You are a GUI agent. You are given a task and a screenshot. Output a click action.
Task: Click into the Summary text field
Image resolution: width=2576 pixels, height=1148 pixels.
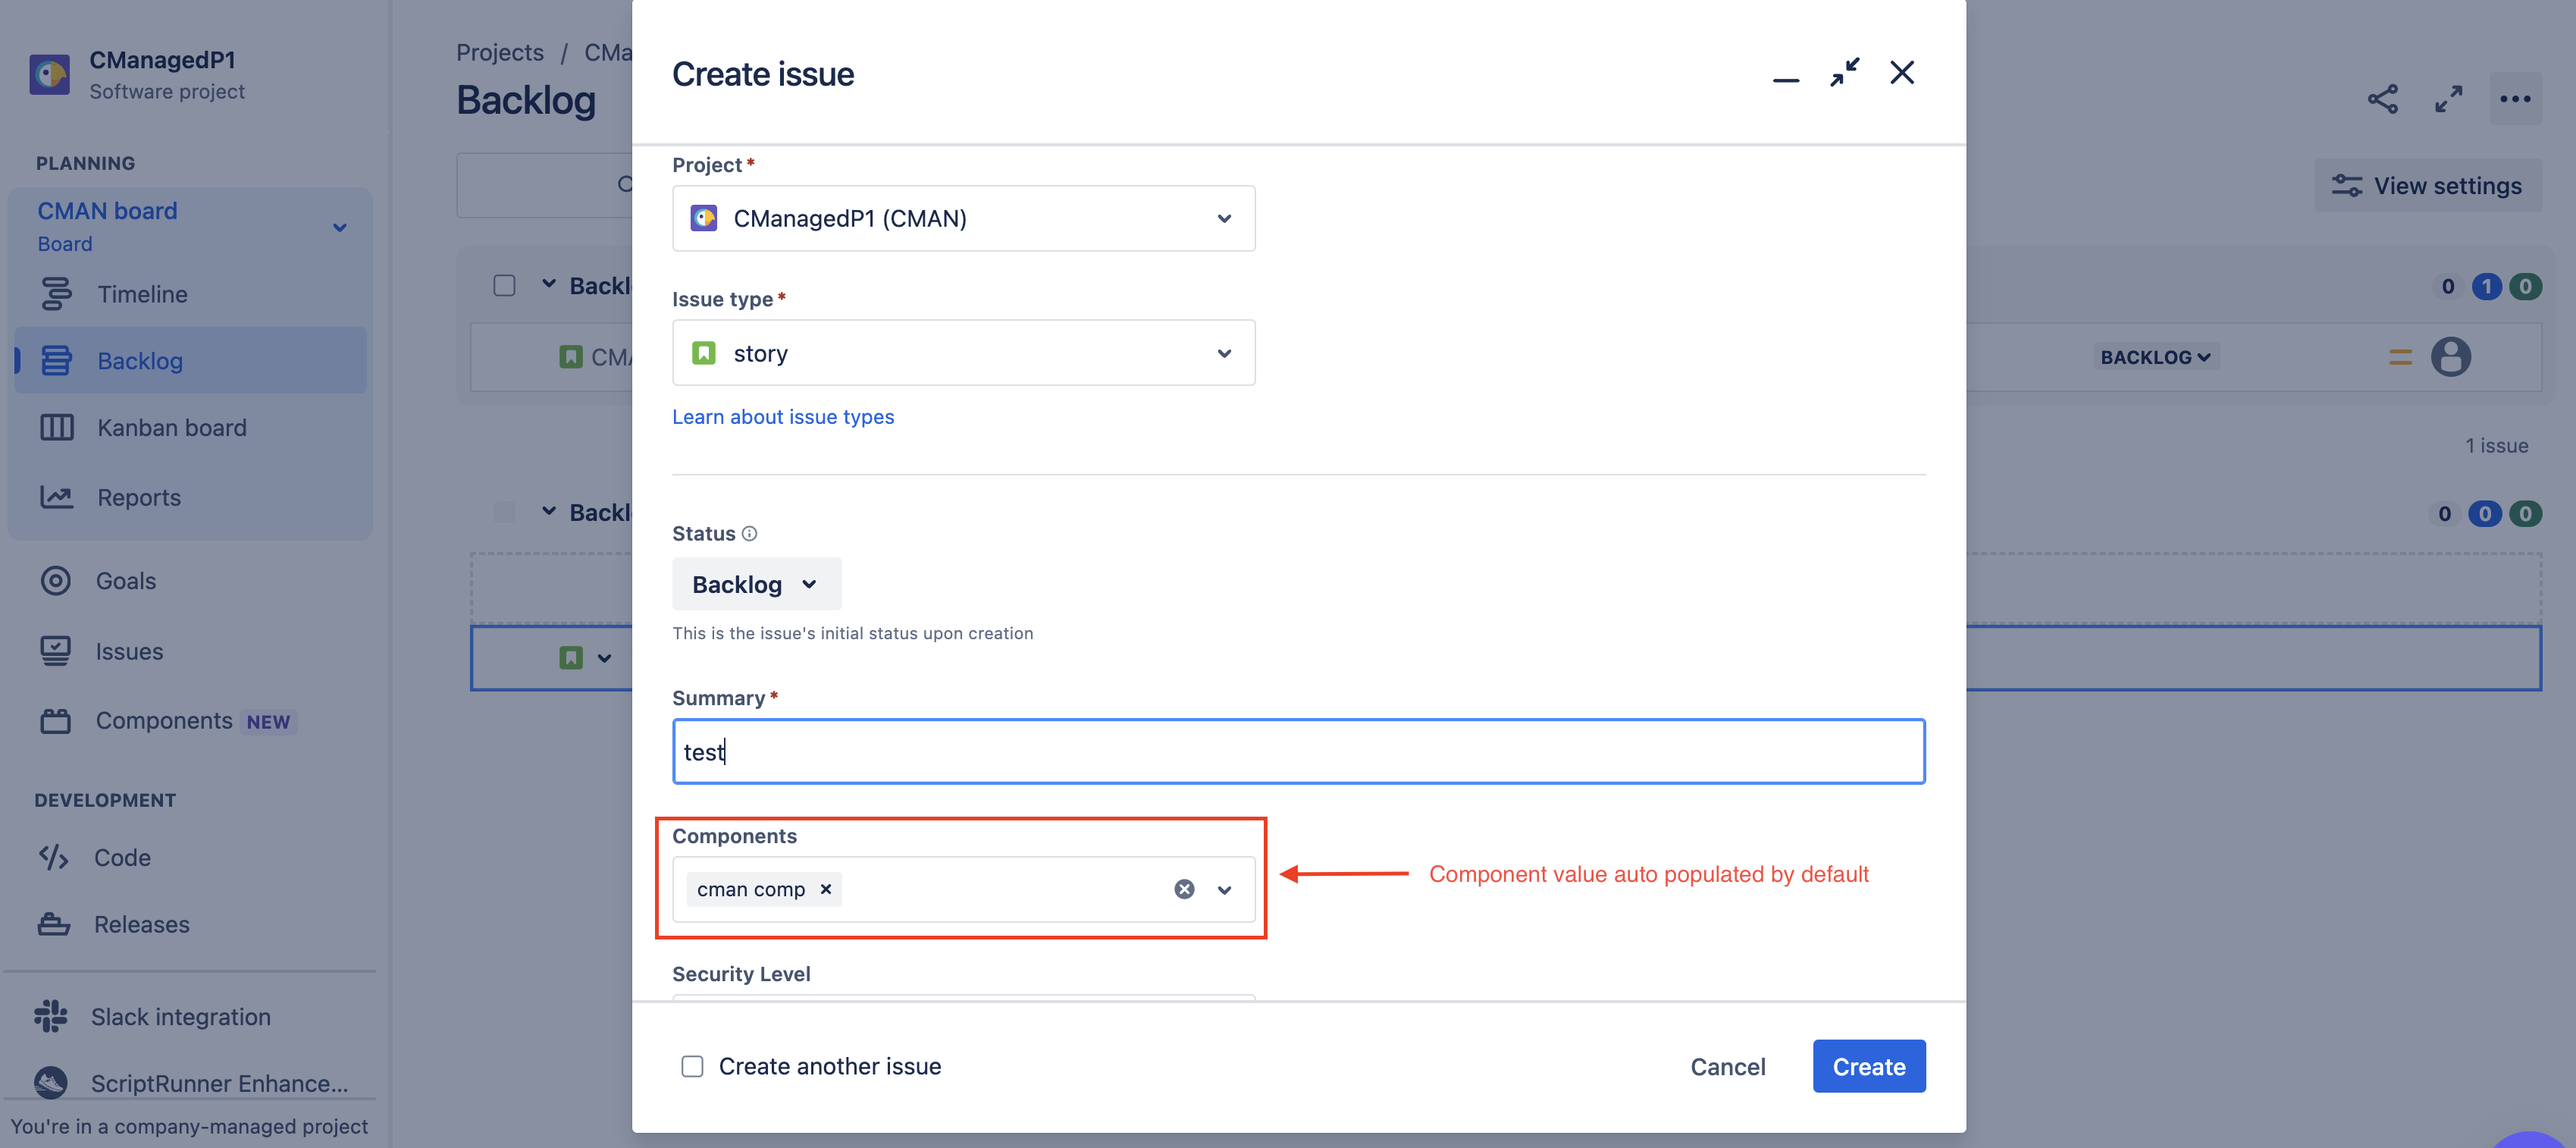[1298, 751]
